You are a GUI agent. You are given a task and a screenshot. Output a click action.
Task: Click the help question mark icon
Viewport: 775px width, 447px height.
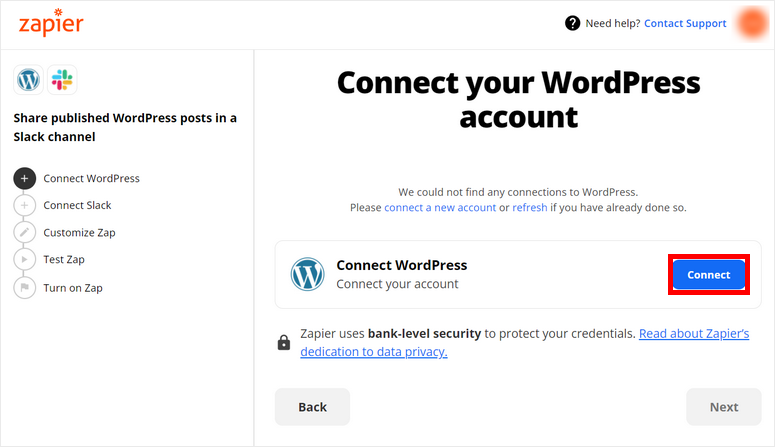[572, 23]
